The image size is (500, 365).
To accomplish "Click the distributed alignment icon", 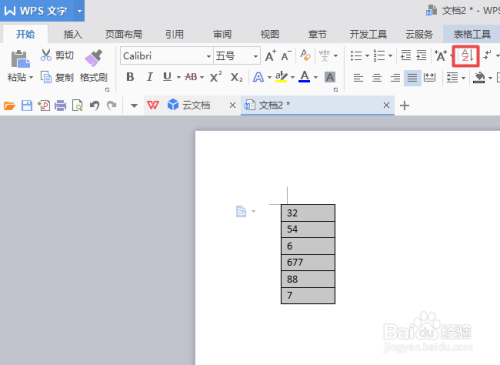I will (430, 78).
